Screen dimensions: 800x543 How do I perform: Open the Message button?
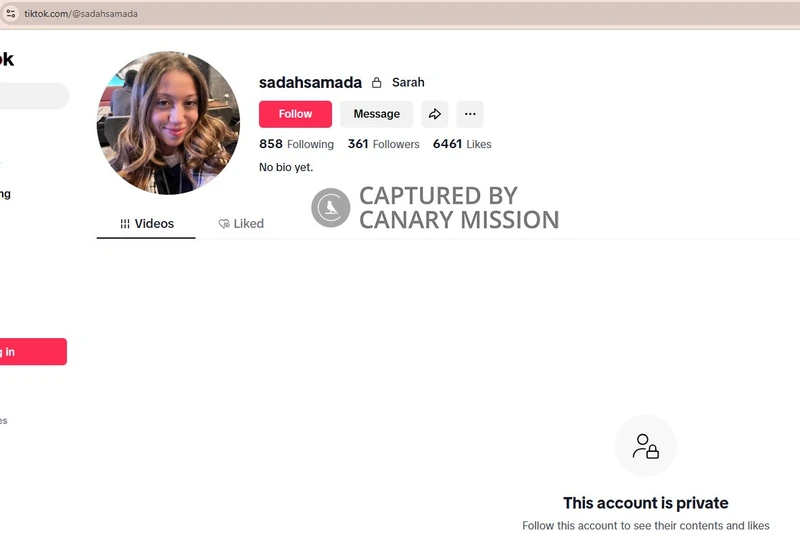(377, 114)
